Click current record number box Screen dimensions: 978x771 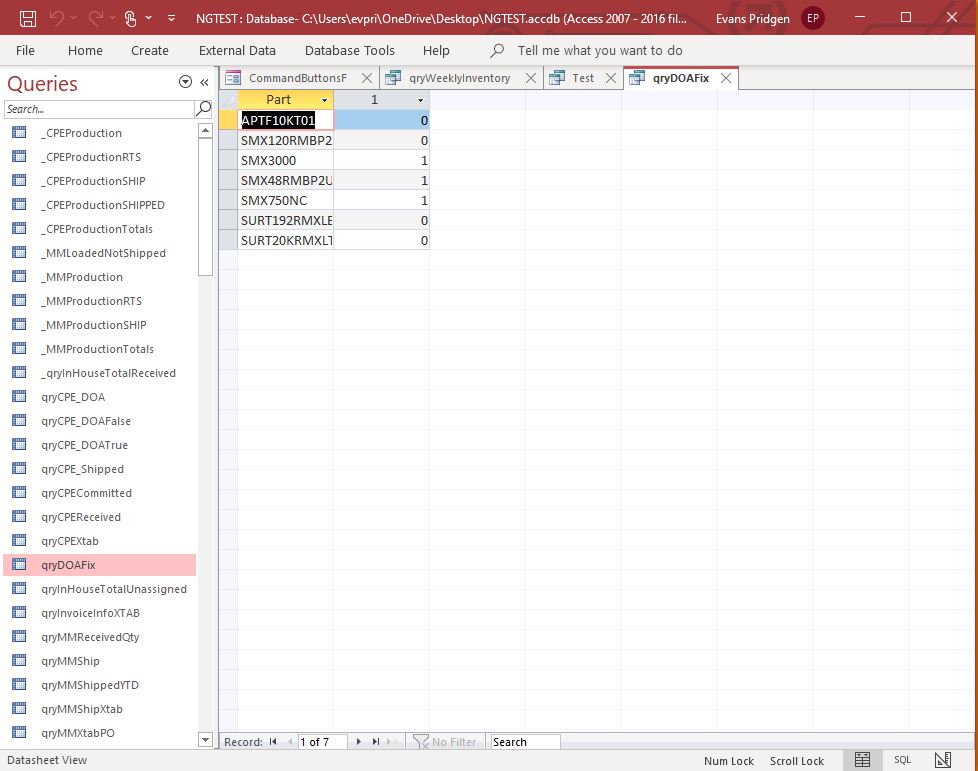[322, 742]
